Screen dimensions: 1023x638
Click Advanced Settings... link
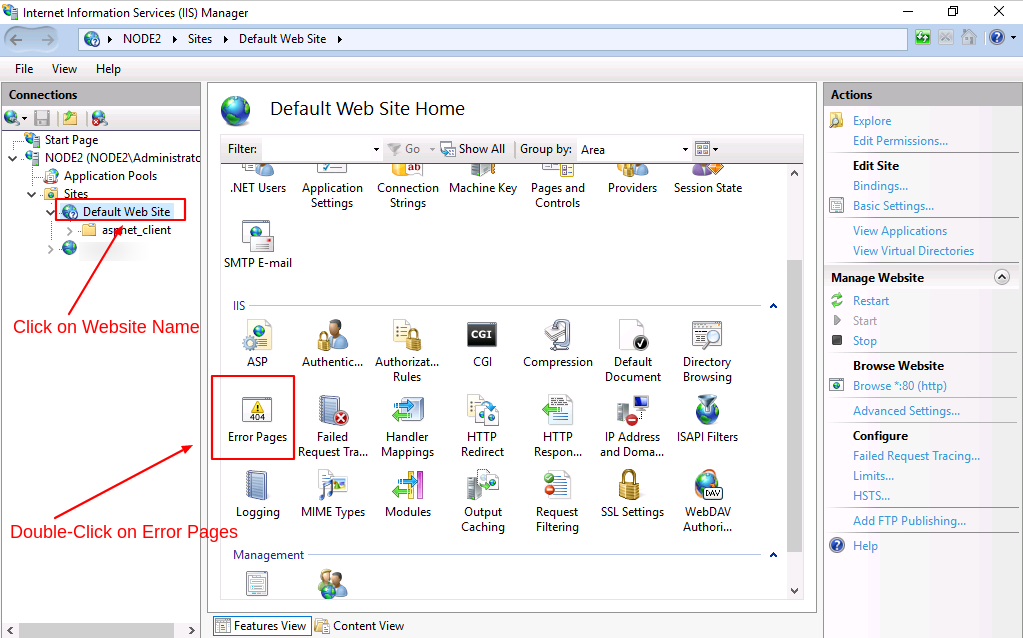(x=906, y=410)
